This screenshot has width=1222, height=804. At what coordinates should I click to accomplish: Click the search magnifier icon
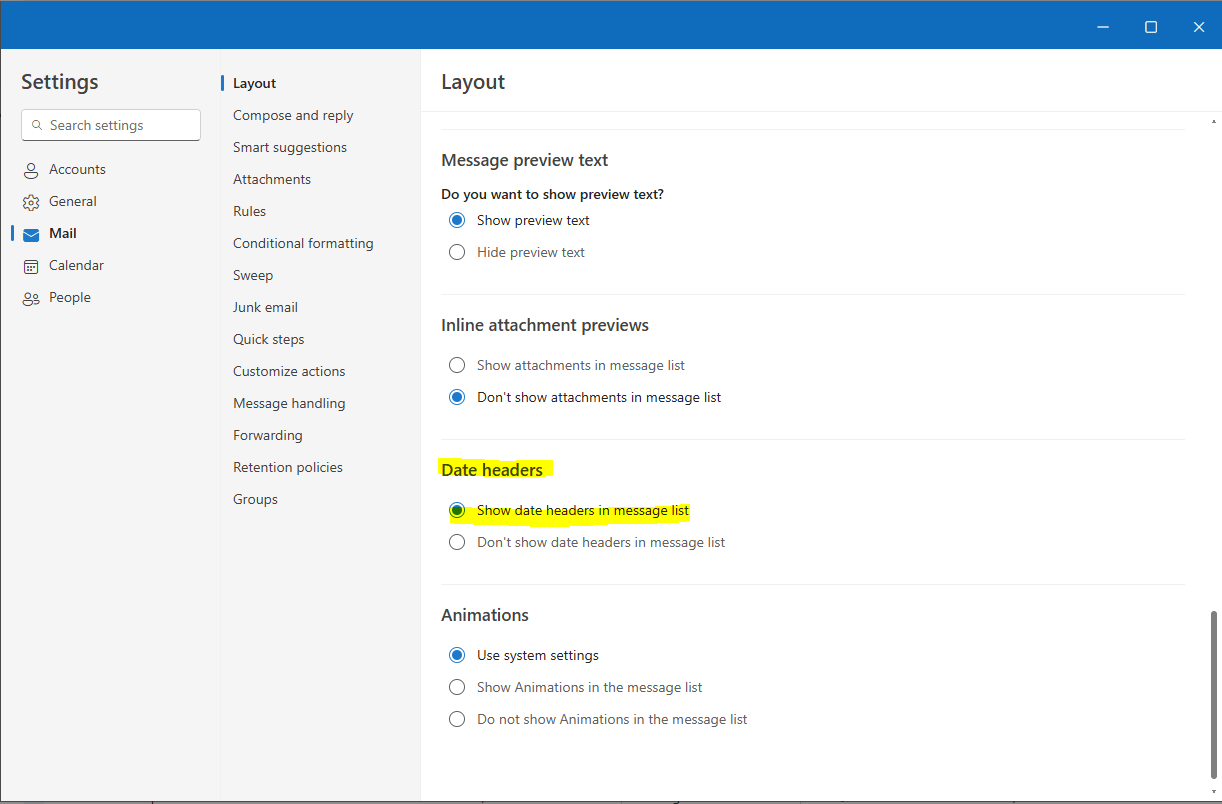pyautogui.click(x=37, y=125)
